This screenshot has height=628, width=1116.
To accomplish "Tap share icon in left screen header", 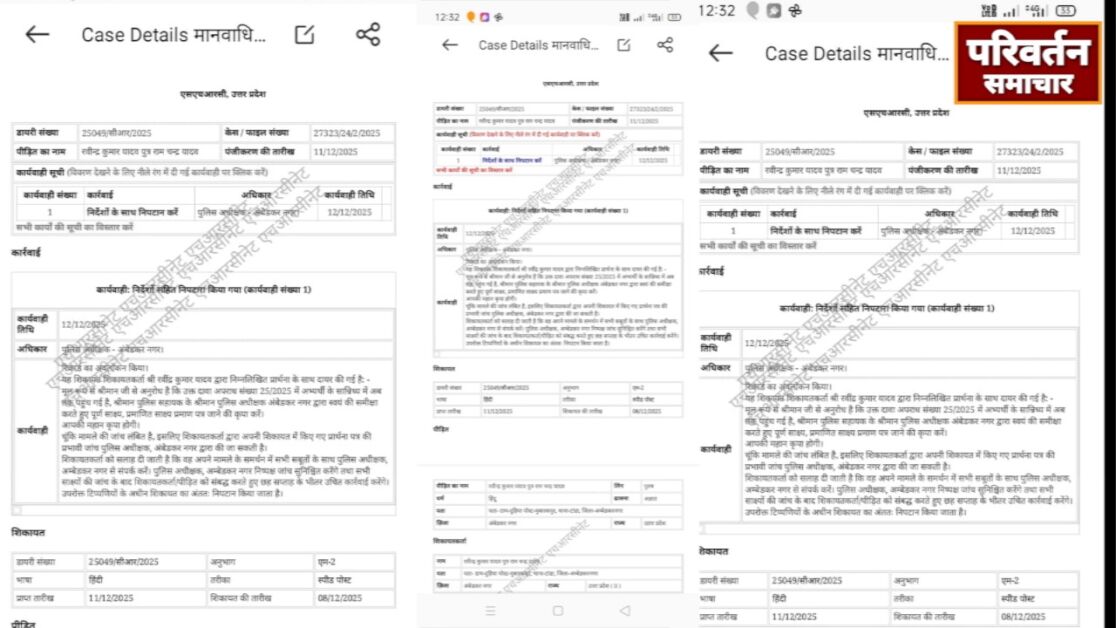I will 368,34.
